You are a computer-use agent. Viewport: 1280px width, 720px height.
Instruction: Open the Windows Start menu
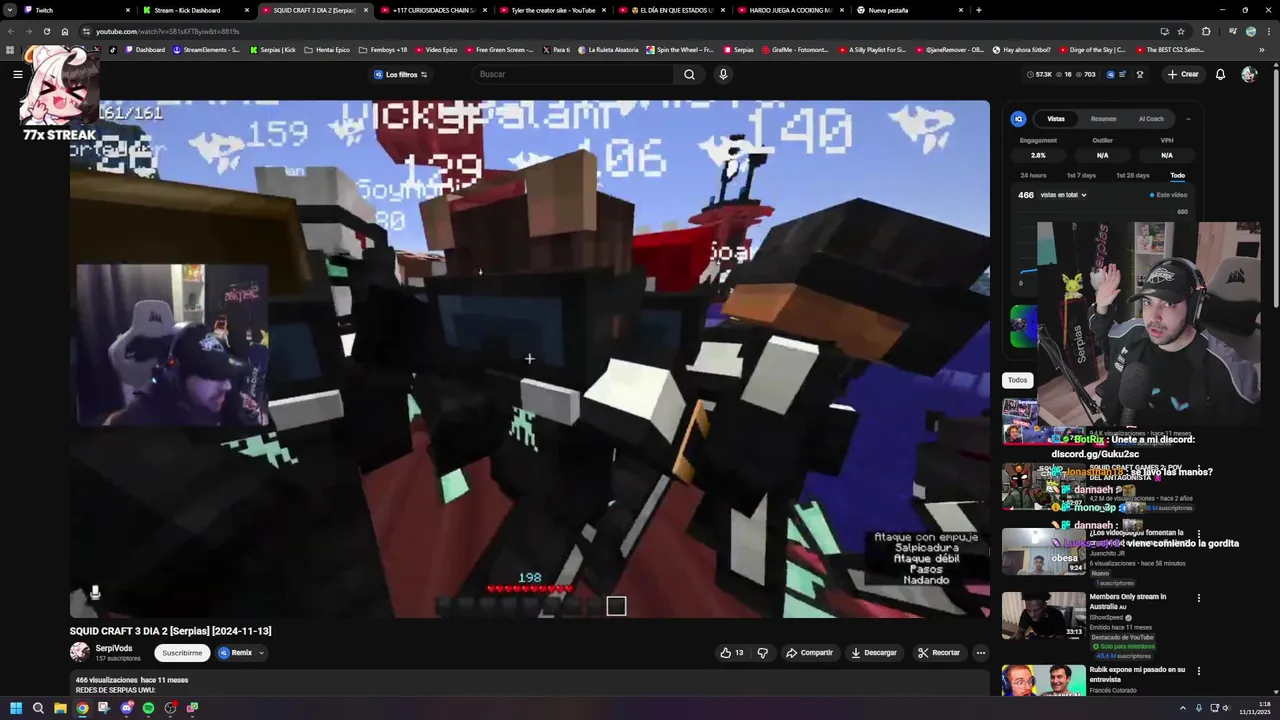click(16, 708)
